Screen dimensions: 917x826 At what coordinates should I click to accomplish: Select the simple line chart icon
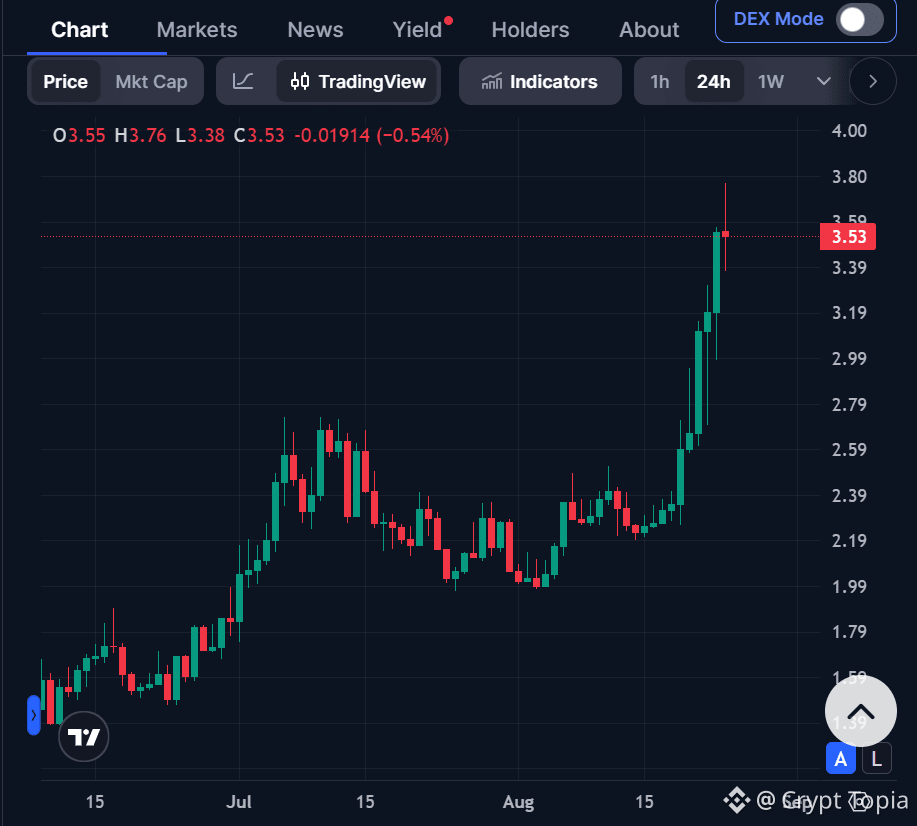(x=243, y=81)
